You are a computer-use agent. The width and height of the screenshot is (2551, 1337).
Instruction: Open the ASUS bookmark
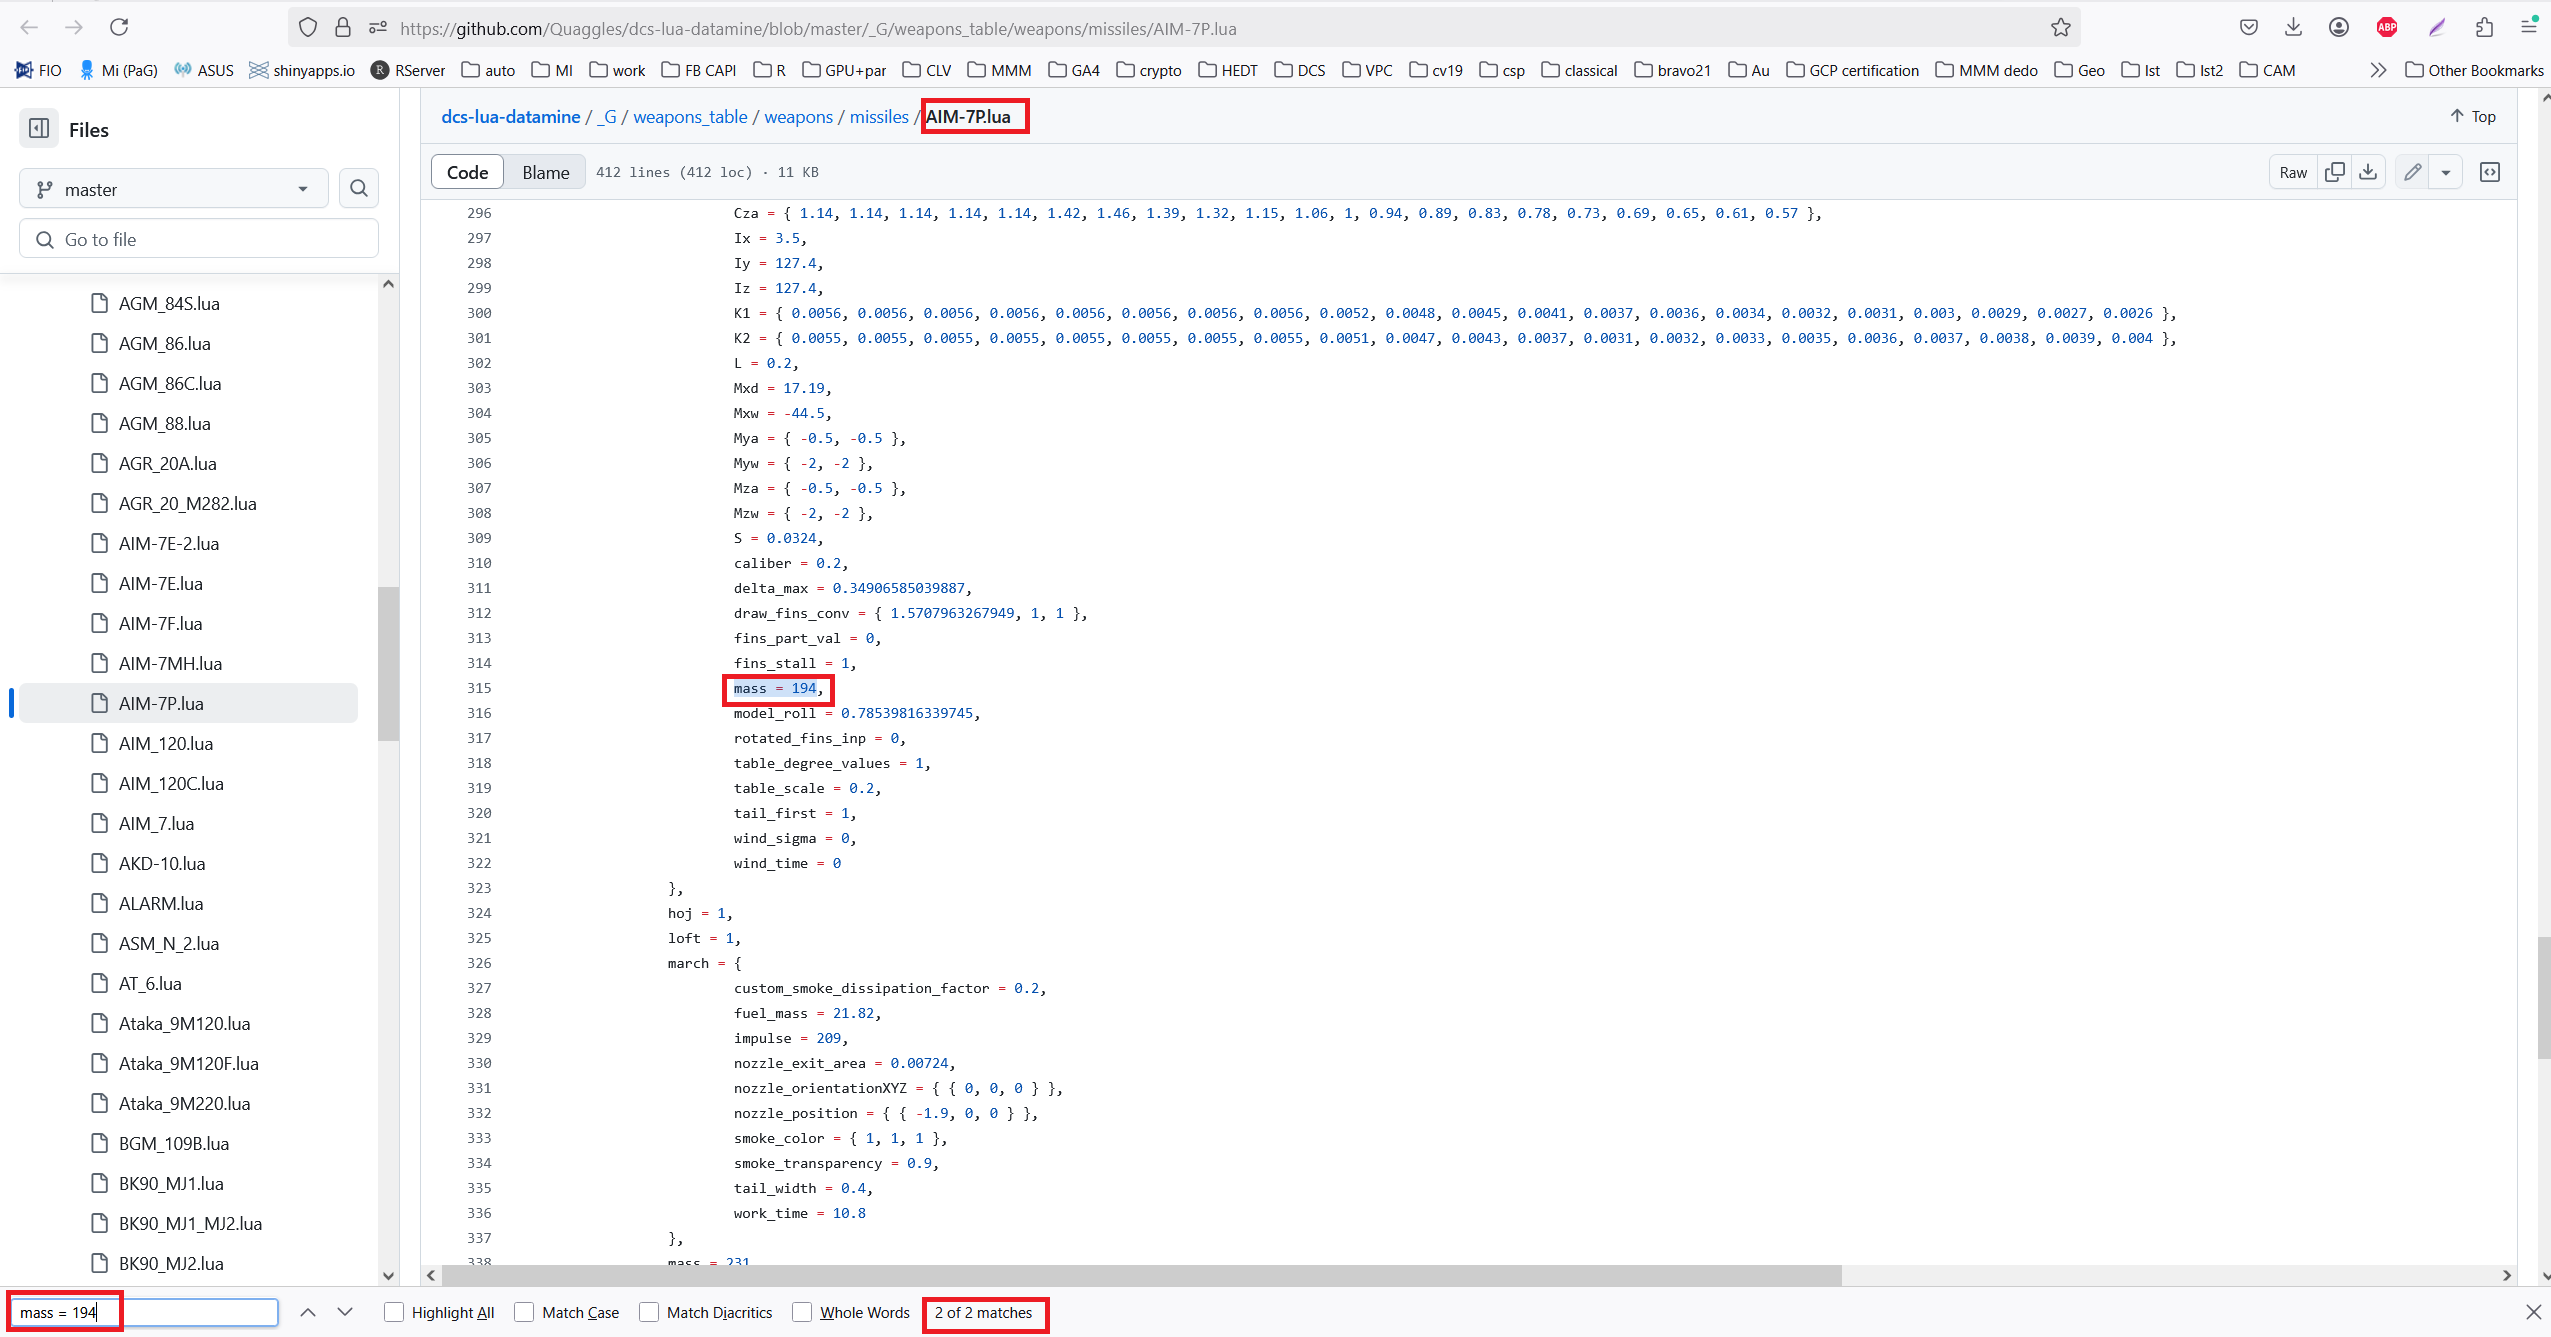204,70
